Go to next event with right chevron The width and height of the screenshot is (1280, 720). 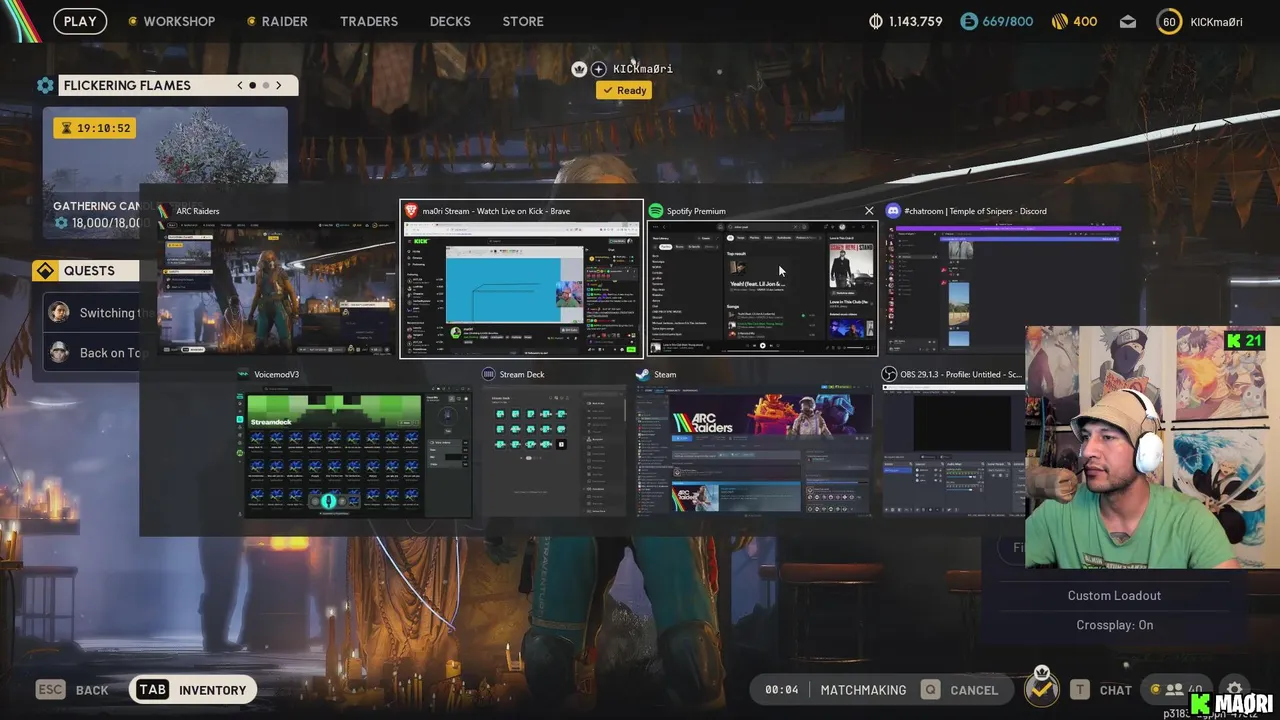(279, 85)
